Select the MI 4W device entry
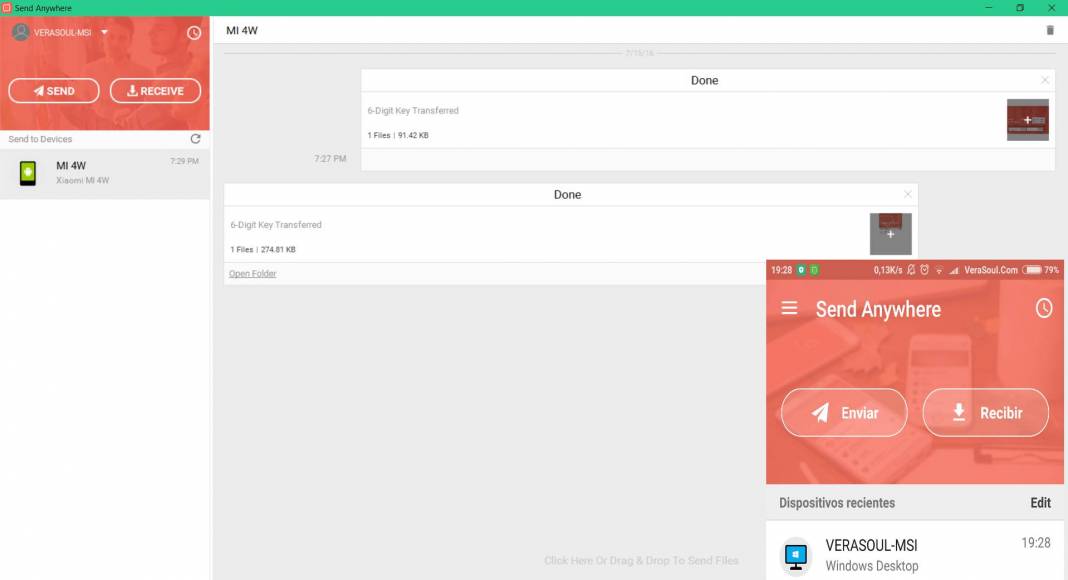Screen dimensions: 1068x580 point(105,173)
